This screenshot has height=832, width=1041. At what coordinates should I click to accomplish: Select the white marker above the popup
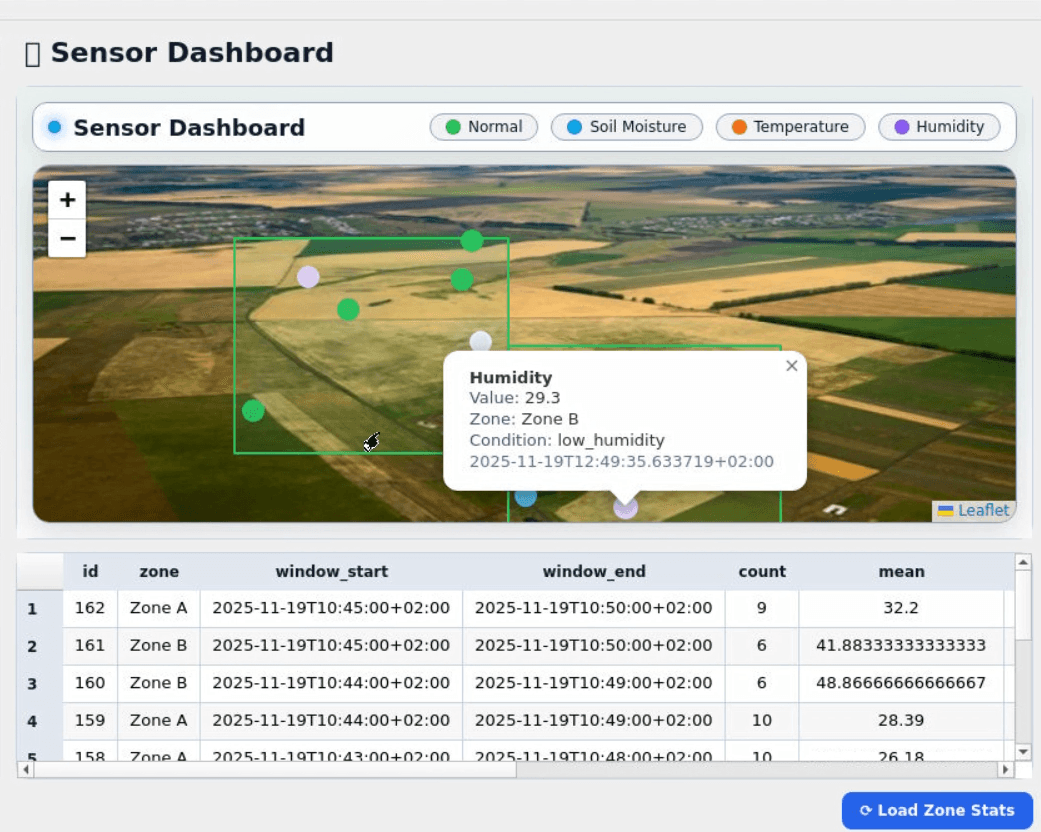tap(481, 341)
